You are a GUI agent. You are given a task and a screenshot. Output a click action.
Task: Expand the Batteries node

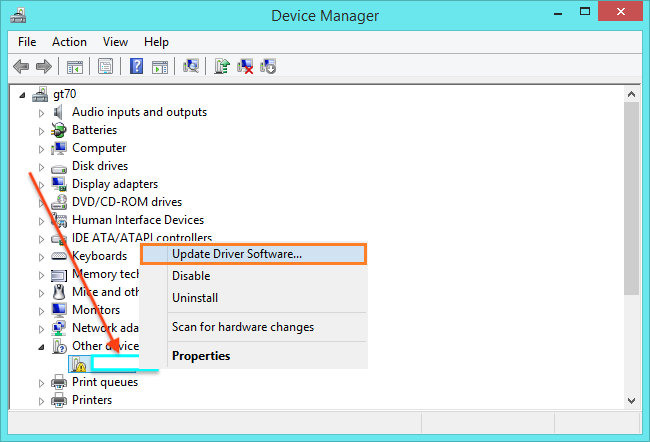pyautogui.click(x=41, y=131)
